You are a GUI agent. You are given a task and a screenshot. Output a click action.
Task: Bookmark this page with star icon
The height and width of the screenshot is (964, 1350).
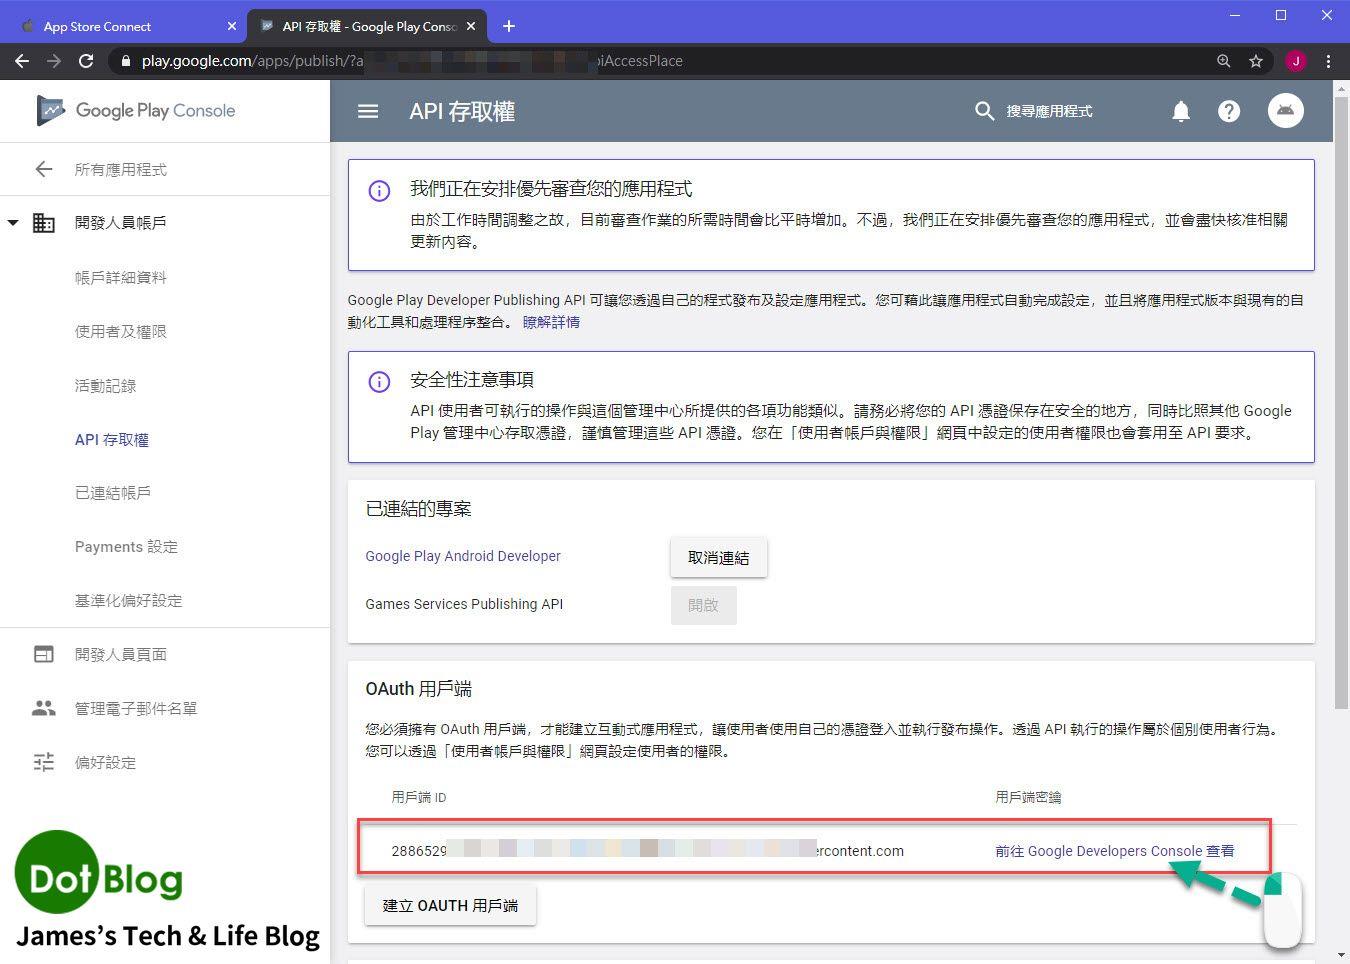1256,61
